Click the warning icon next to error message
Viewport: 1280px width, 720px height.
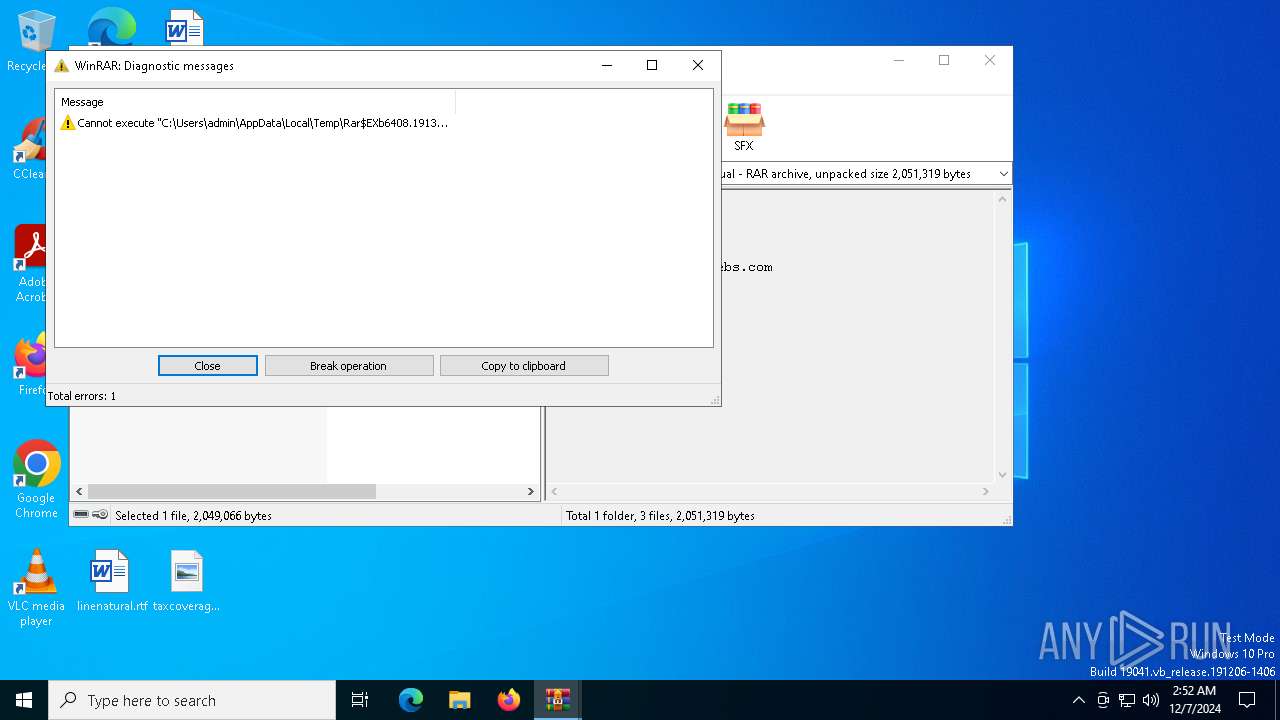pyautogui.click(x=67, y=123)
